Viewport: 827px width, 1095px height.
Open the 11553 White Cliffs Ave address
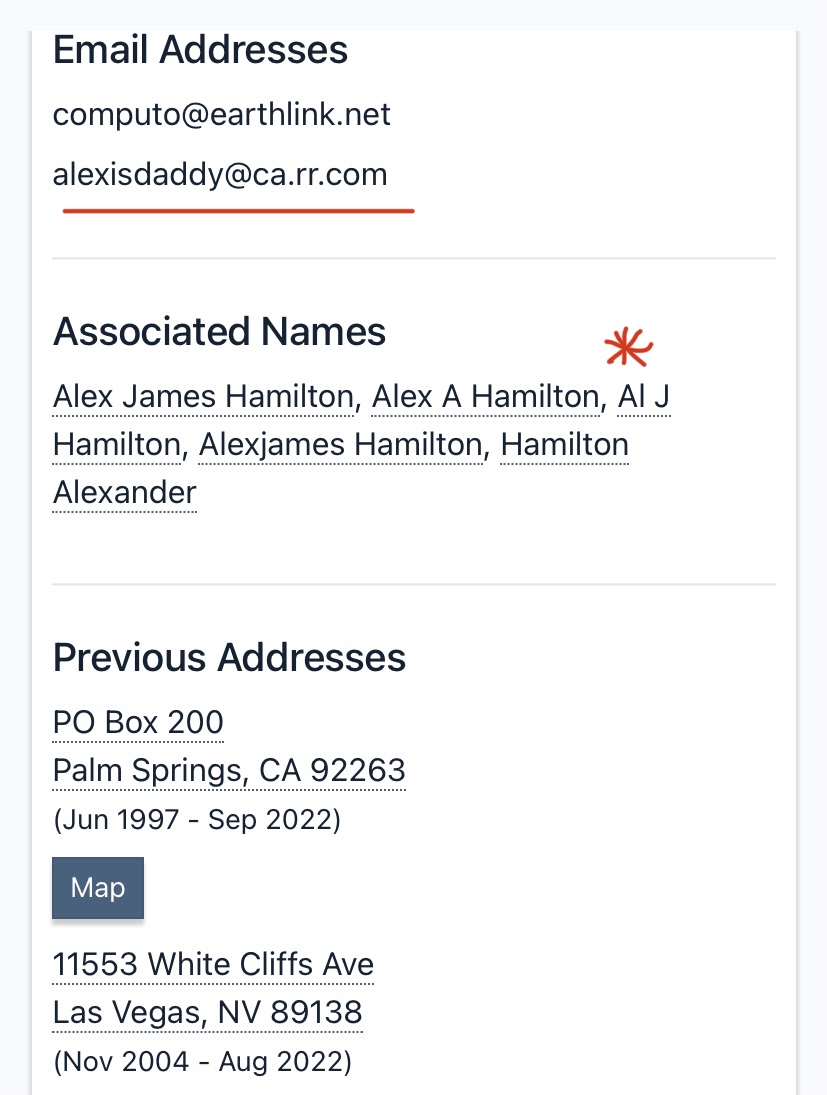[x=214, y=964]
